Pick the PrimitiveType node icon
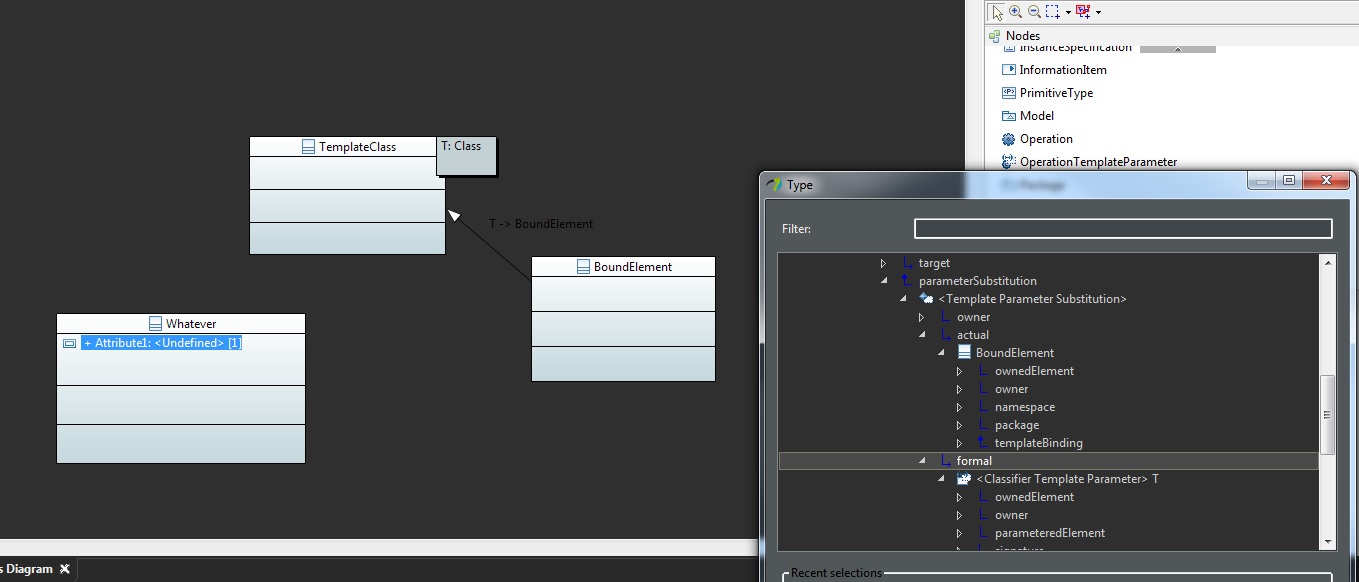Screen dimensions: 1359x582 click(x=1009, y=93)
